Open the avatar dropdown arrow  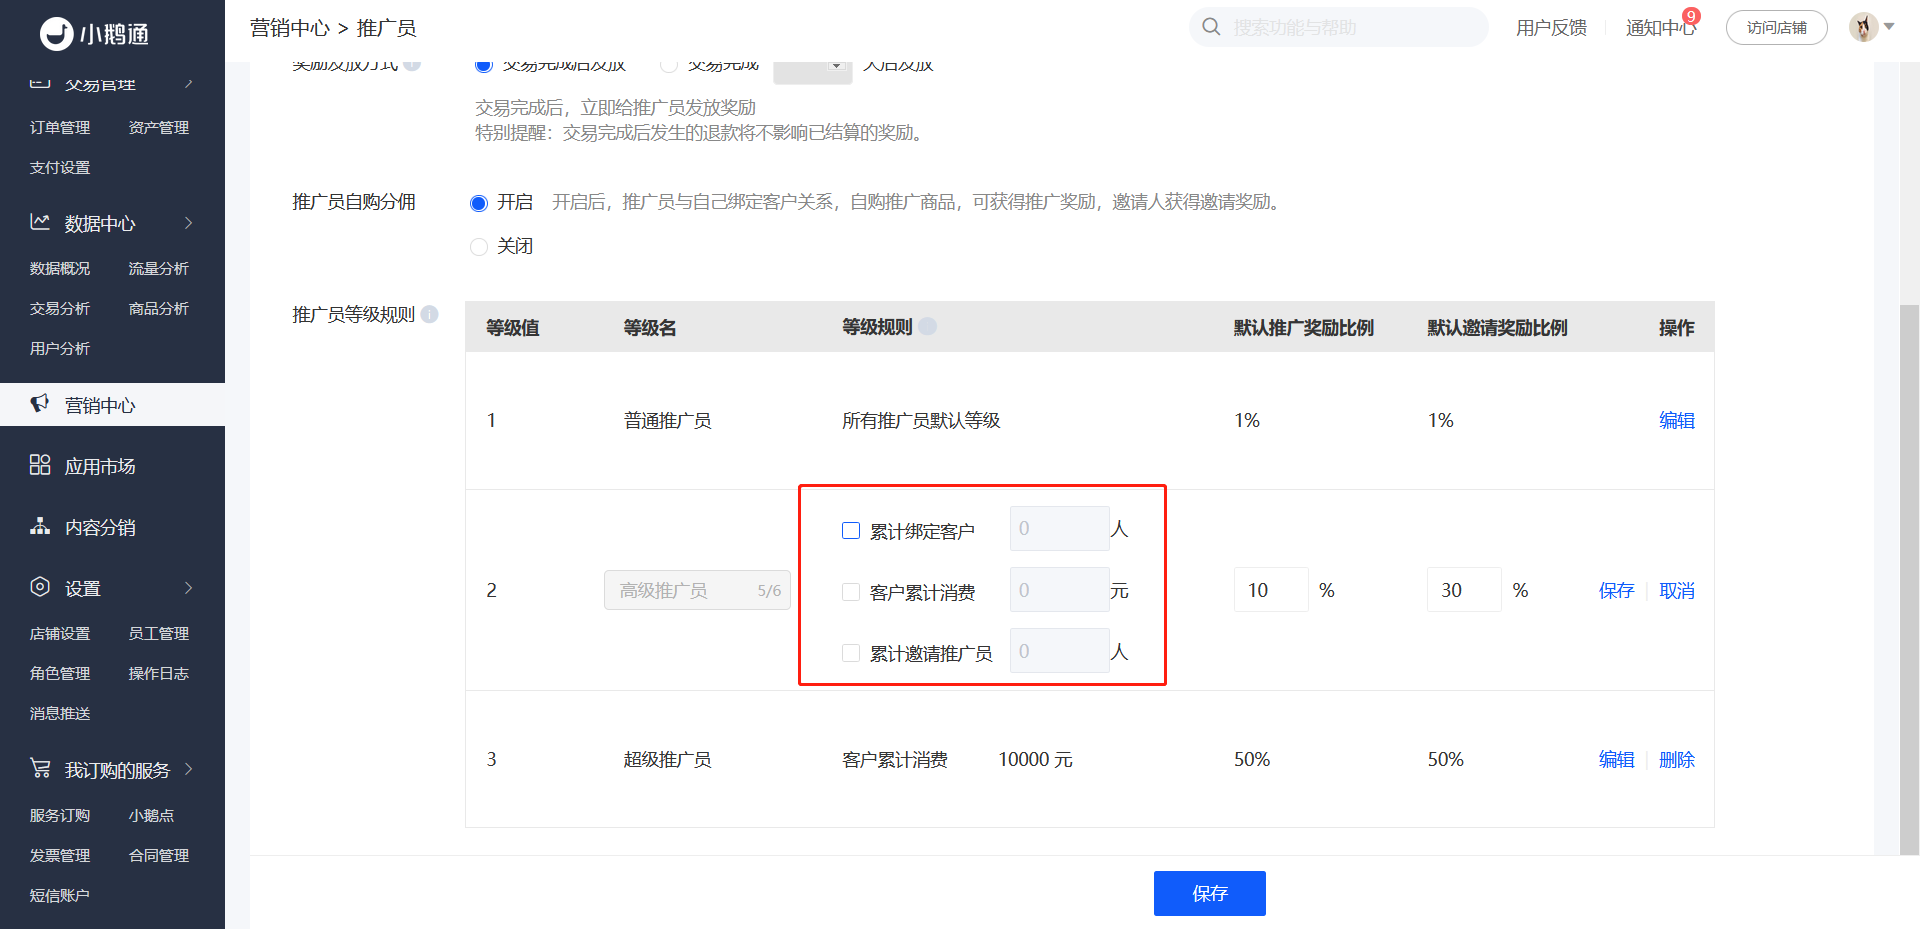pos(1889,27)
